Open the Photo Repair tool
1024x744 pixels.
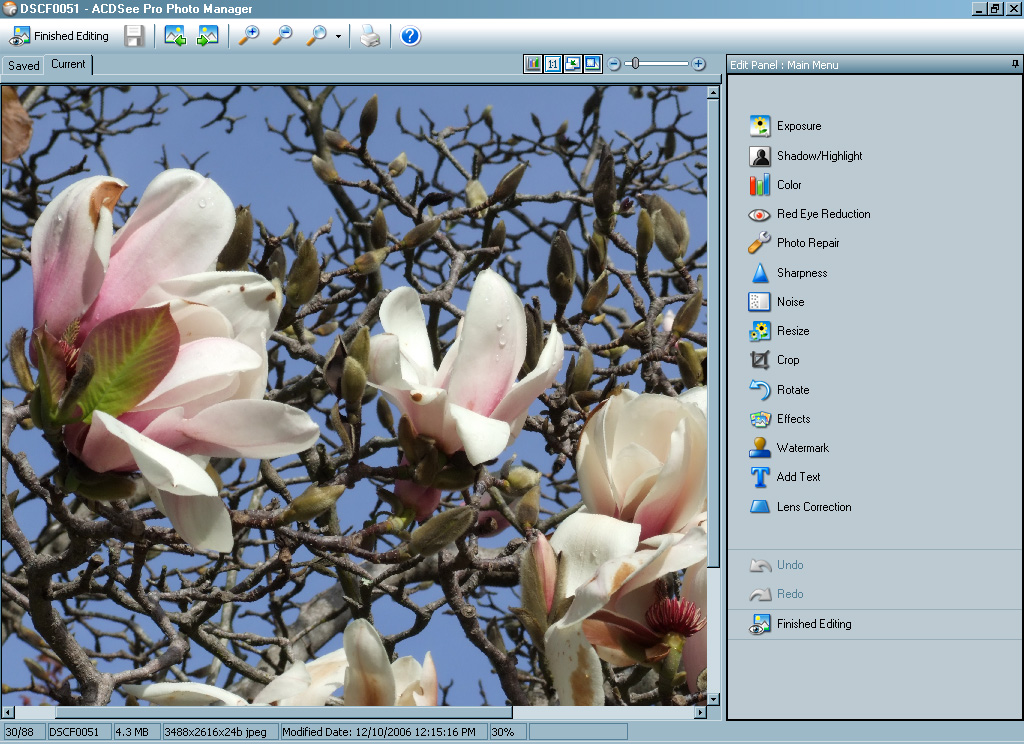(807, 243)
